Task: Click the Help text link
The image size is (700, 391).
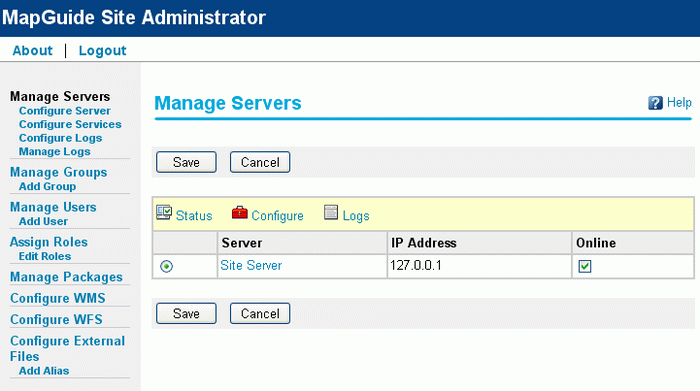Action: point(679,103)
